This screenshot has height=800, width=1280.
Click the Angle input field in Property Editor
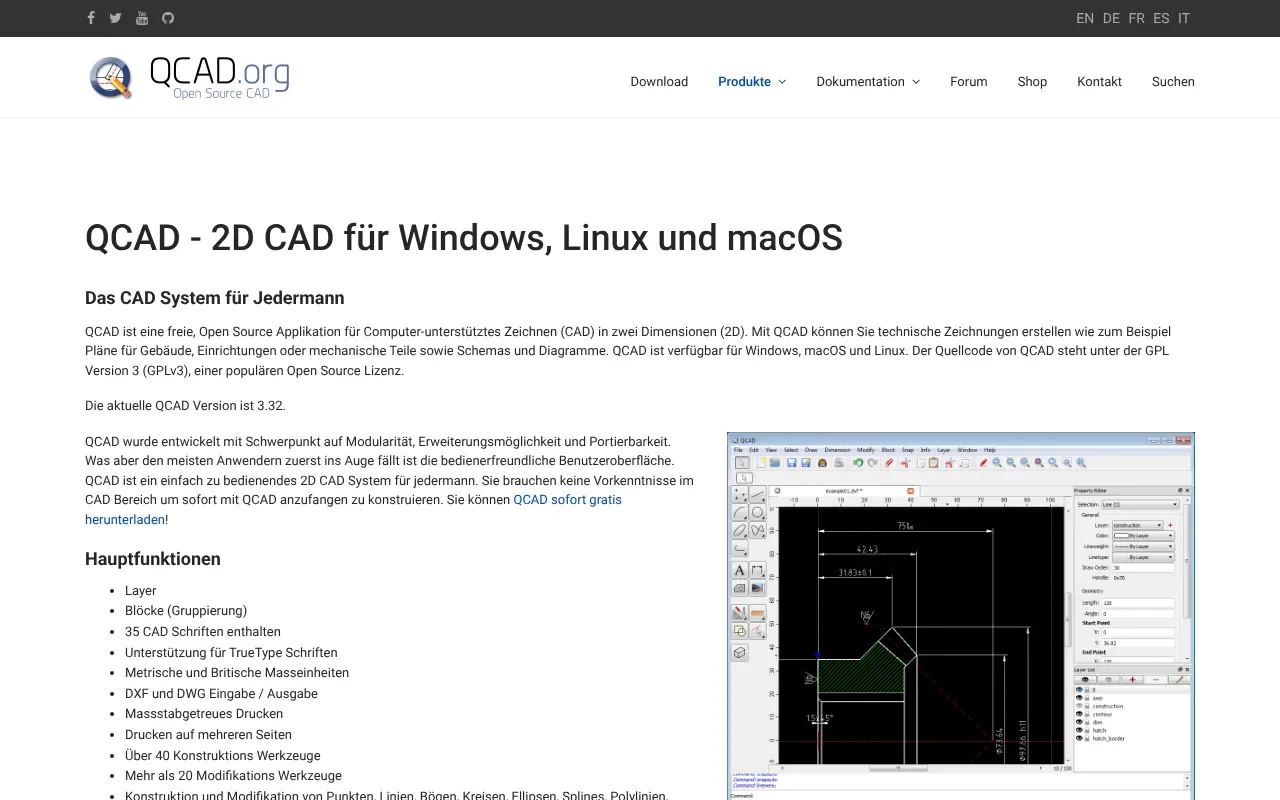(1139, 613)
